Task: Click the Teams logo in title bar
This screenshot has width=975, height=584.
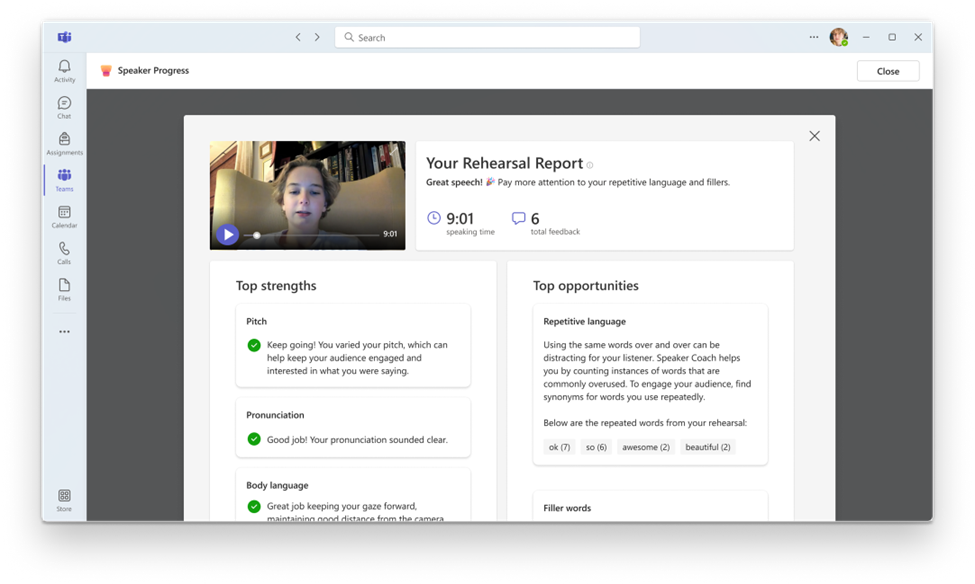Action: click(x=65, y=37)
